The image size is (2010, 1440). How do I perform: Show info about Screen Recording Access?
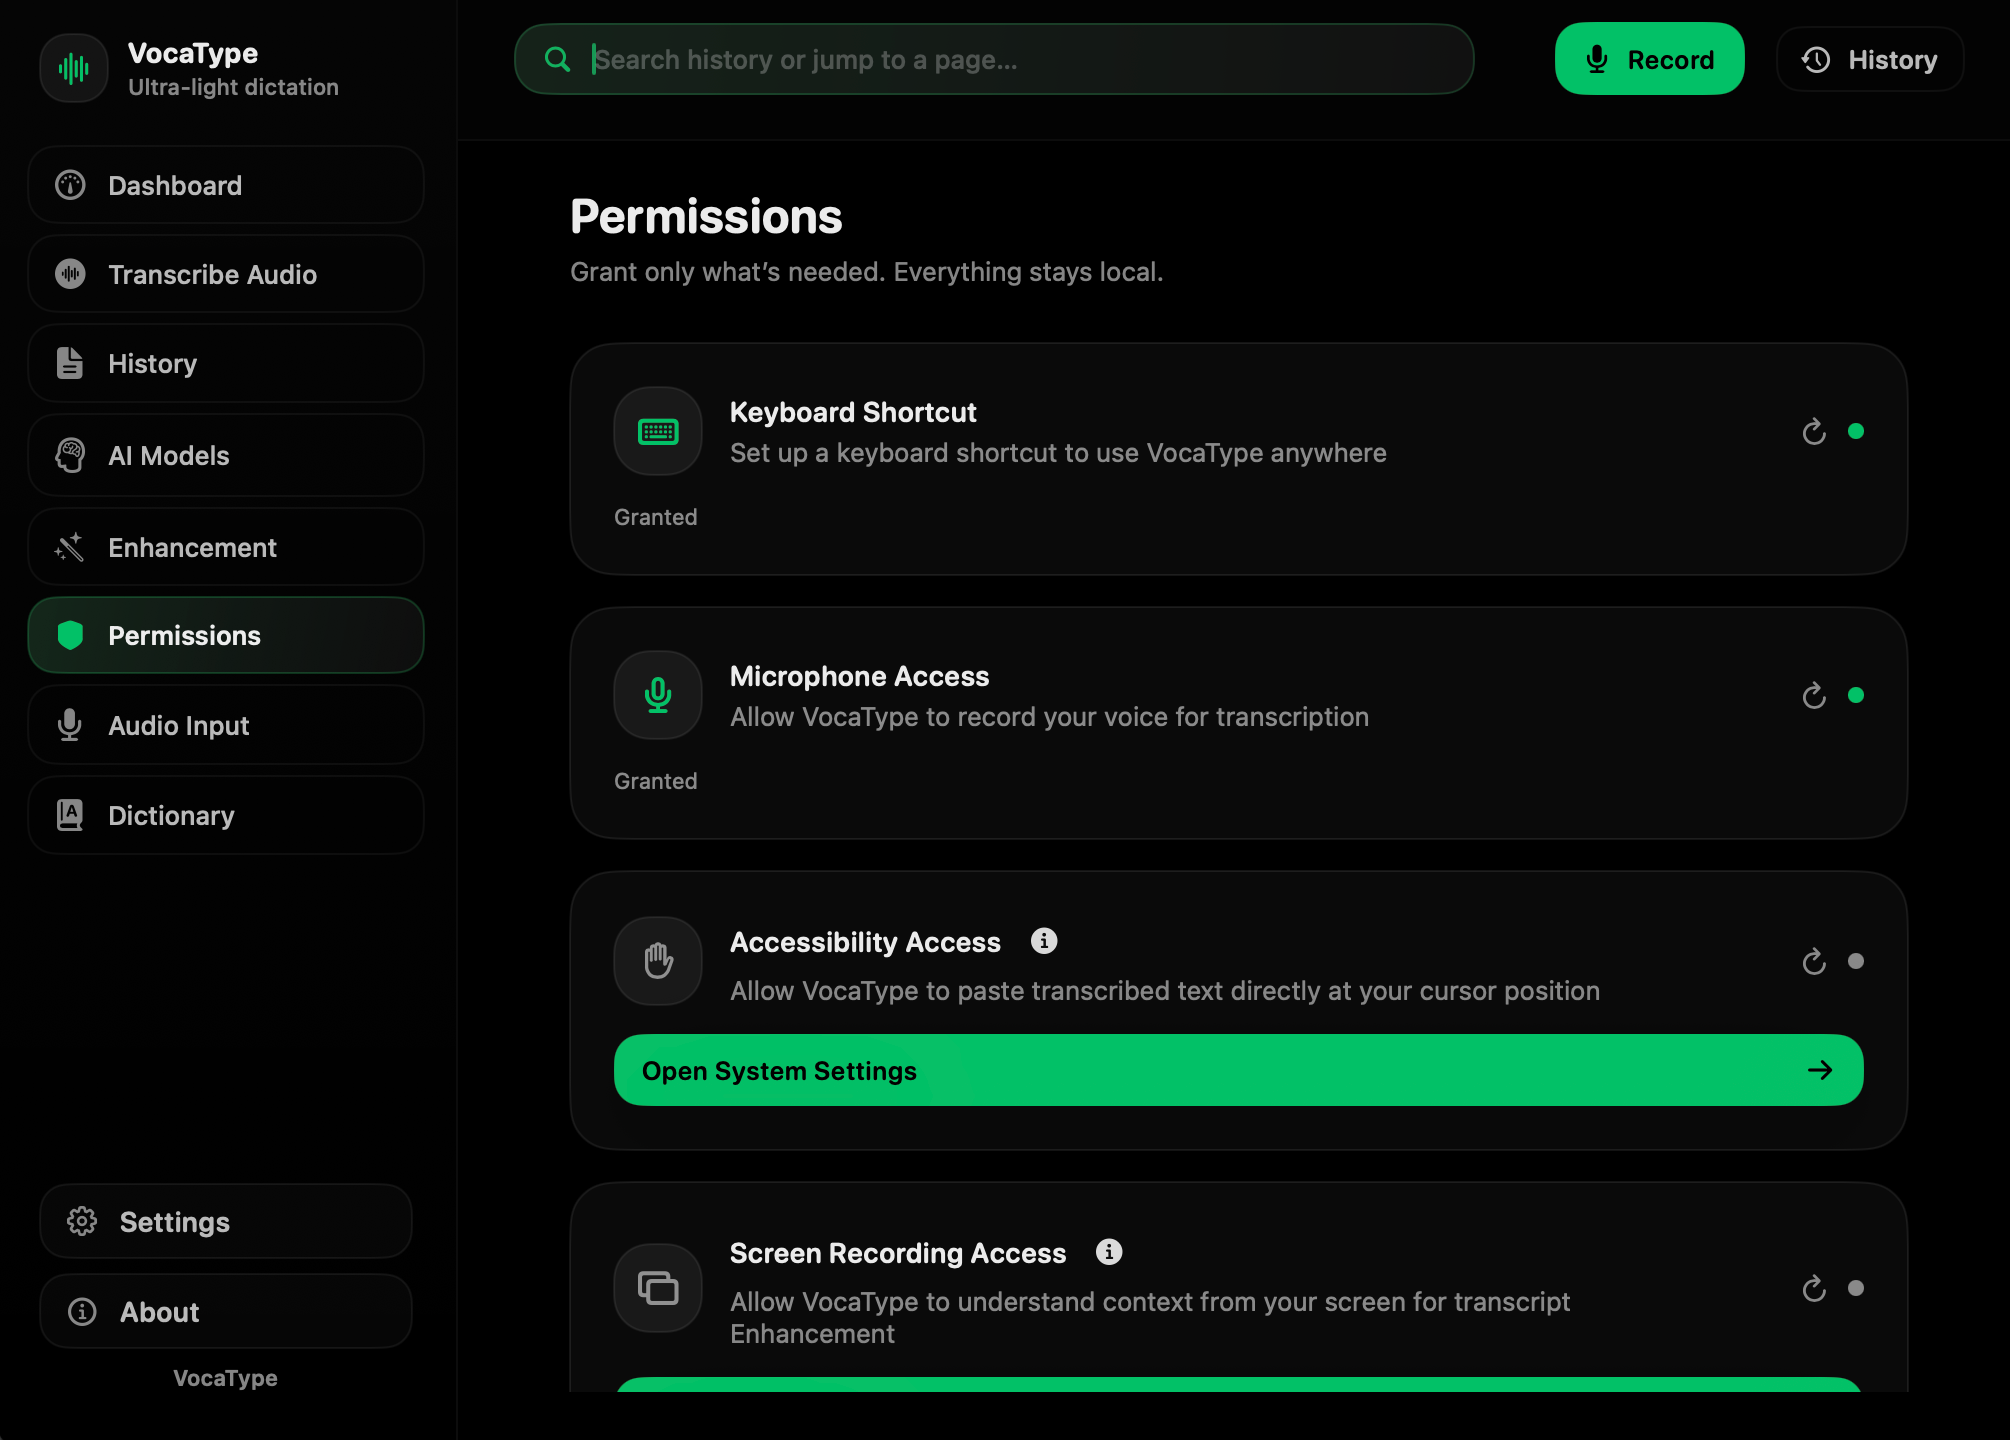tap(1109, 1252)
